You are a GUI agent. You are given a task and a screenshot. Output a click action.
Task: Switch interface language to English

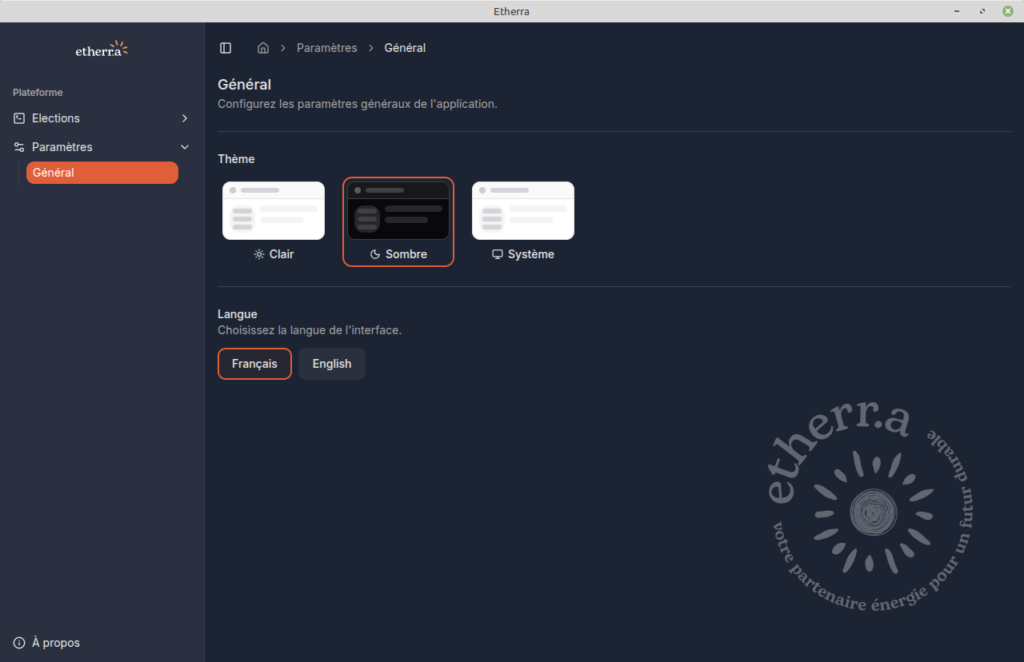click(x=332, y=364)
